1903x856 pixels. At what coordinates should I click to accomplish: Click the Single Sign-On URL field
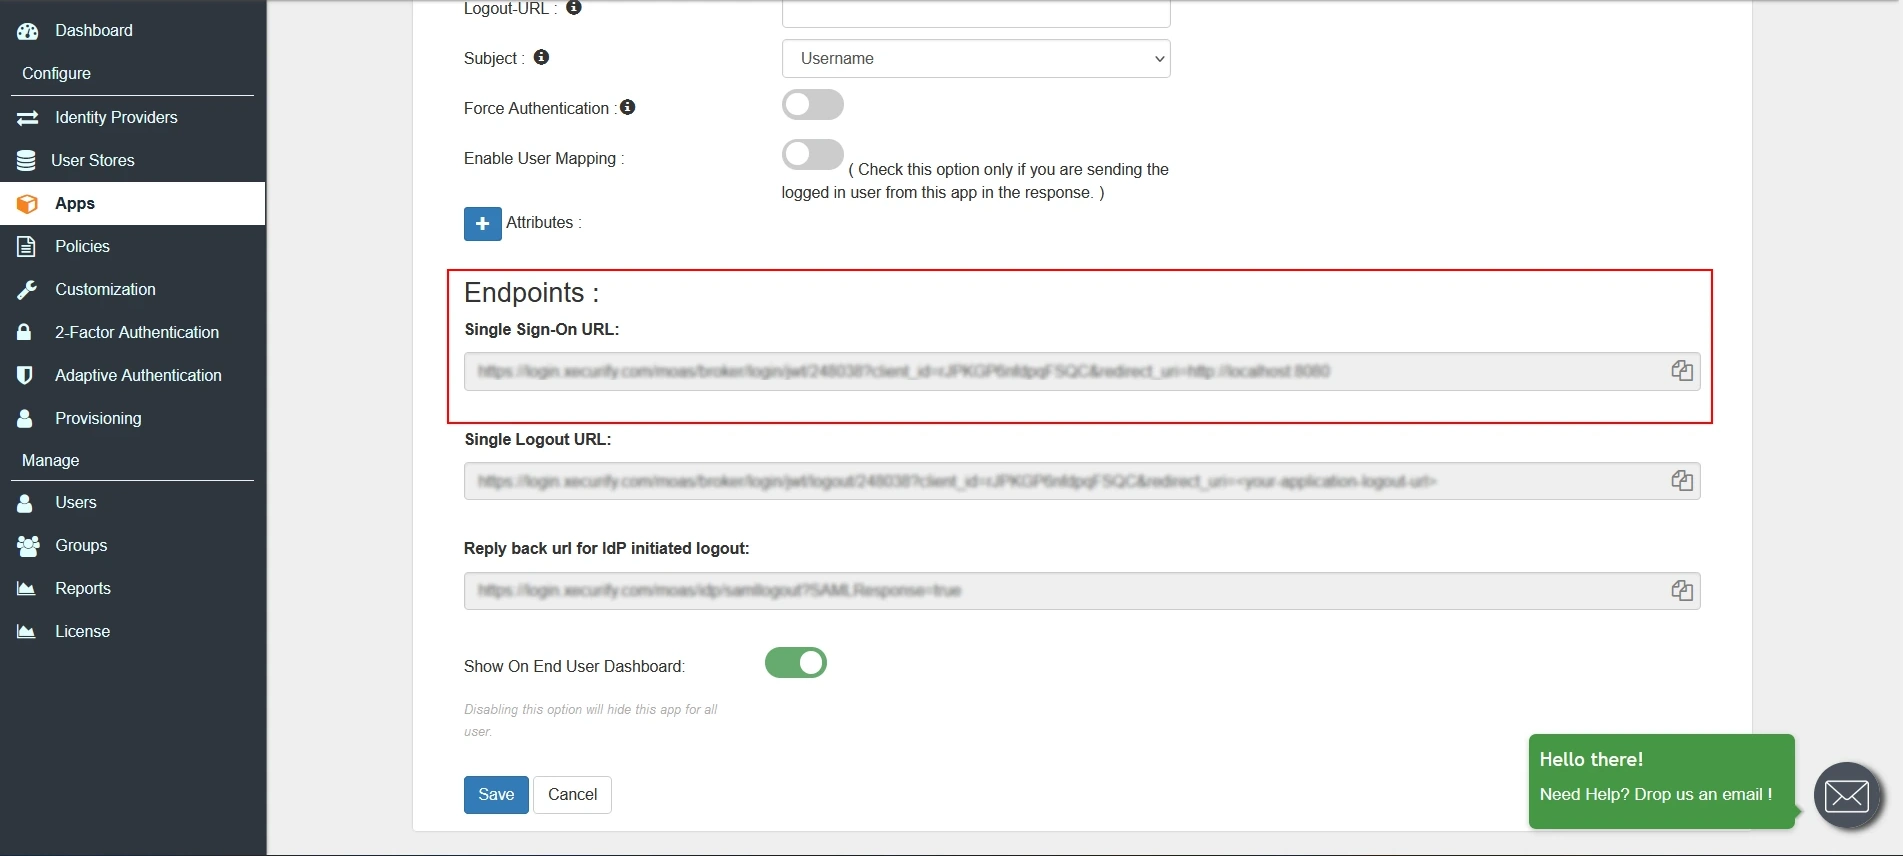(1082, 371)
